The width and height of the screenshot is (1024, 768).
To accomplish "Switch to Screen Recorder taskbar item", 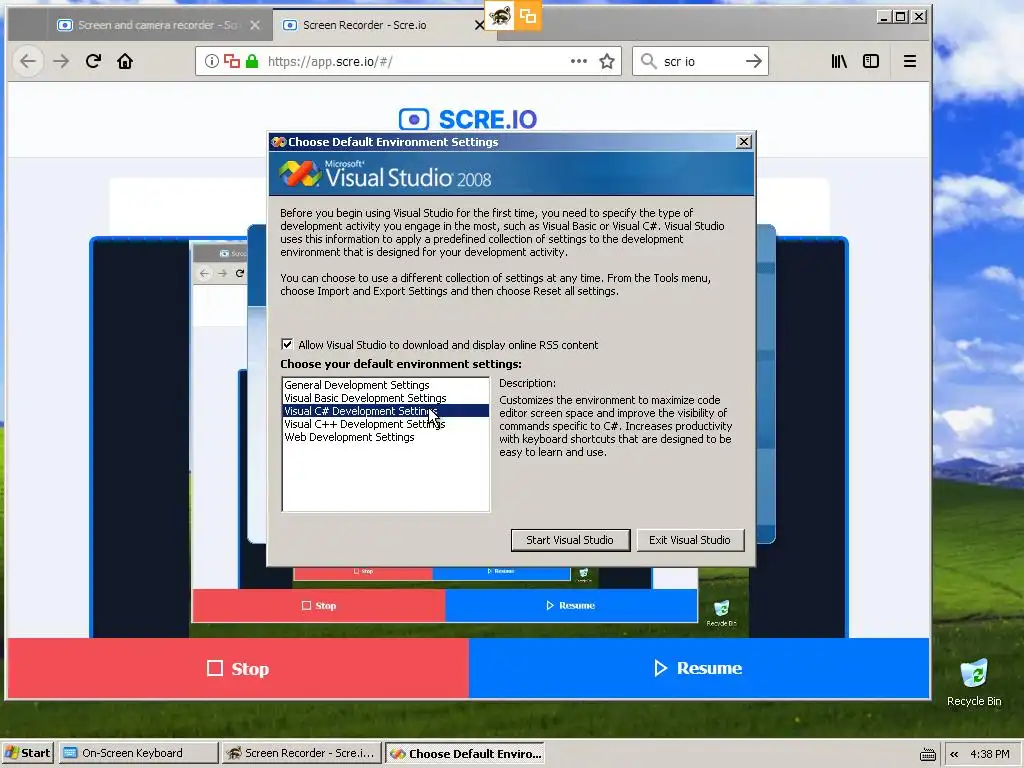I will tap(301, 753).
